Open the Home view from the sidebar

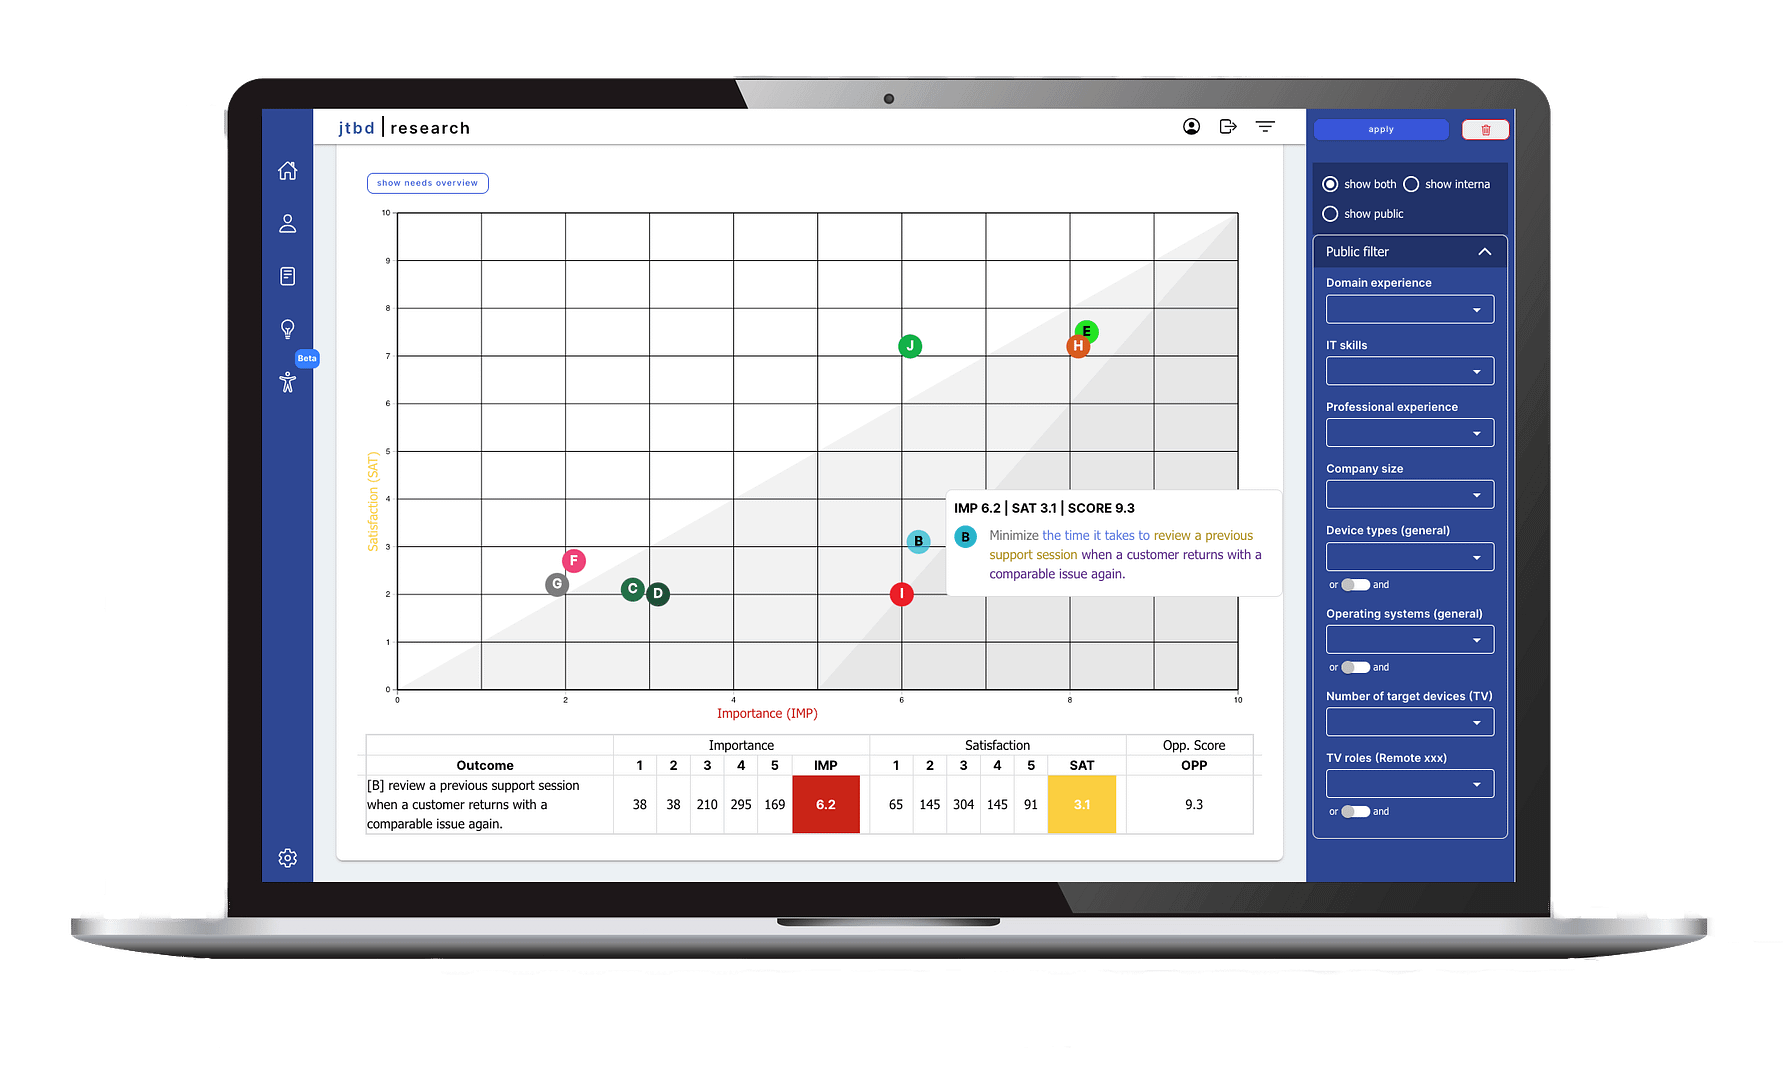coord(288,170)
